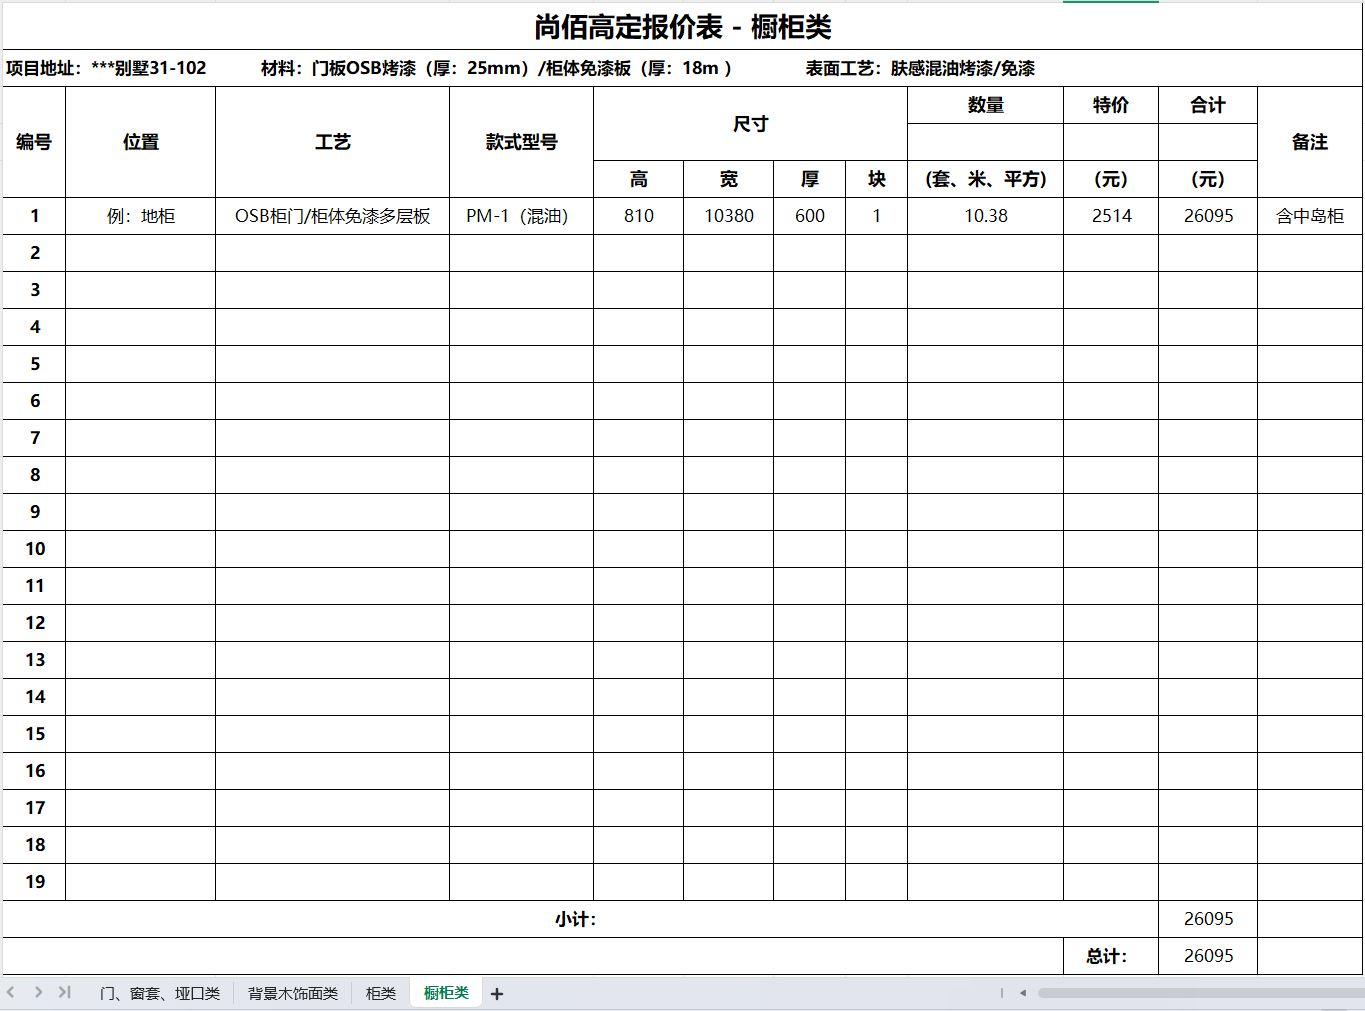
Task: Open the 背景木饰面类 sheet tab
Action: pyautogui.click(x=293, y=993)
